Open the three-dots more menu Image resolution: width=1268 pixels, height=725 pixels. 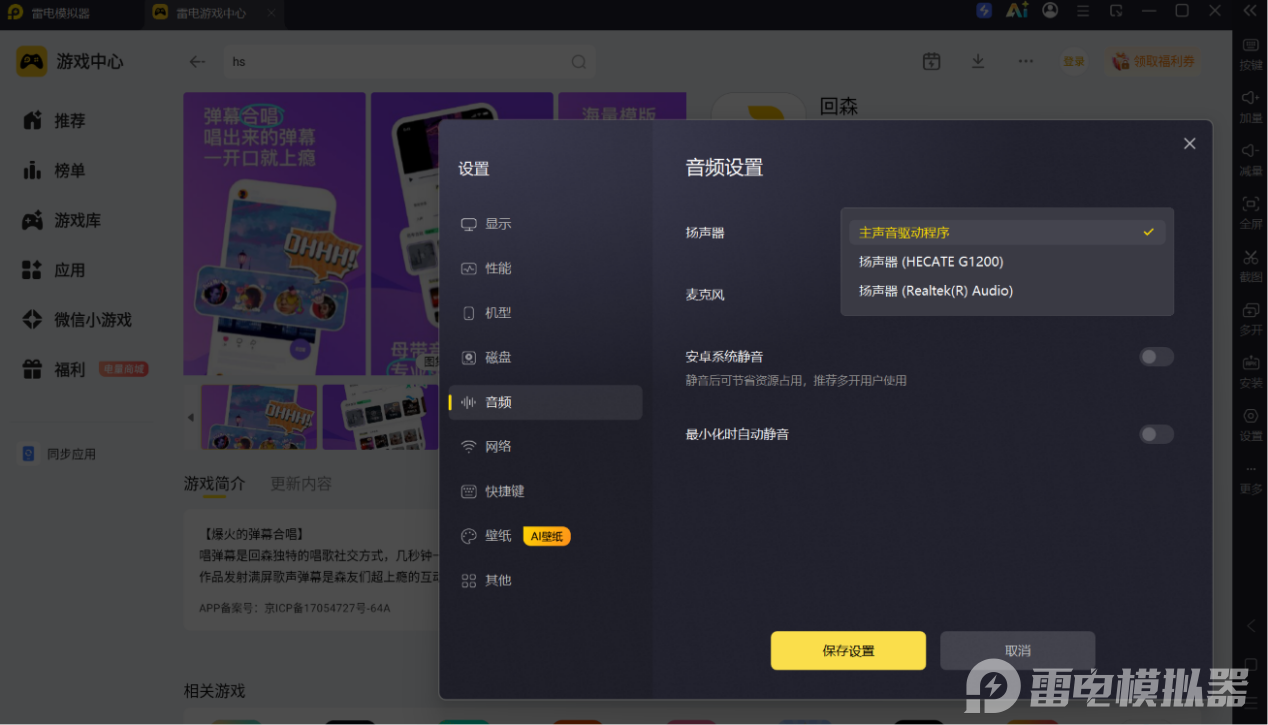(1026, 61)
